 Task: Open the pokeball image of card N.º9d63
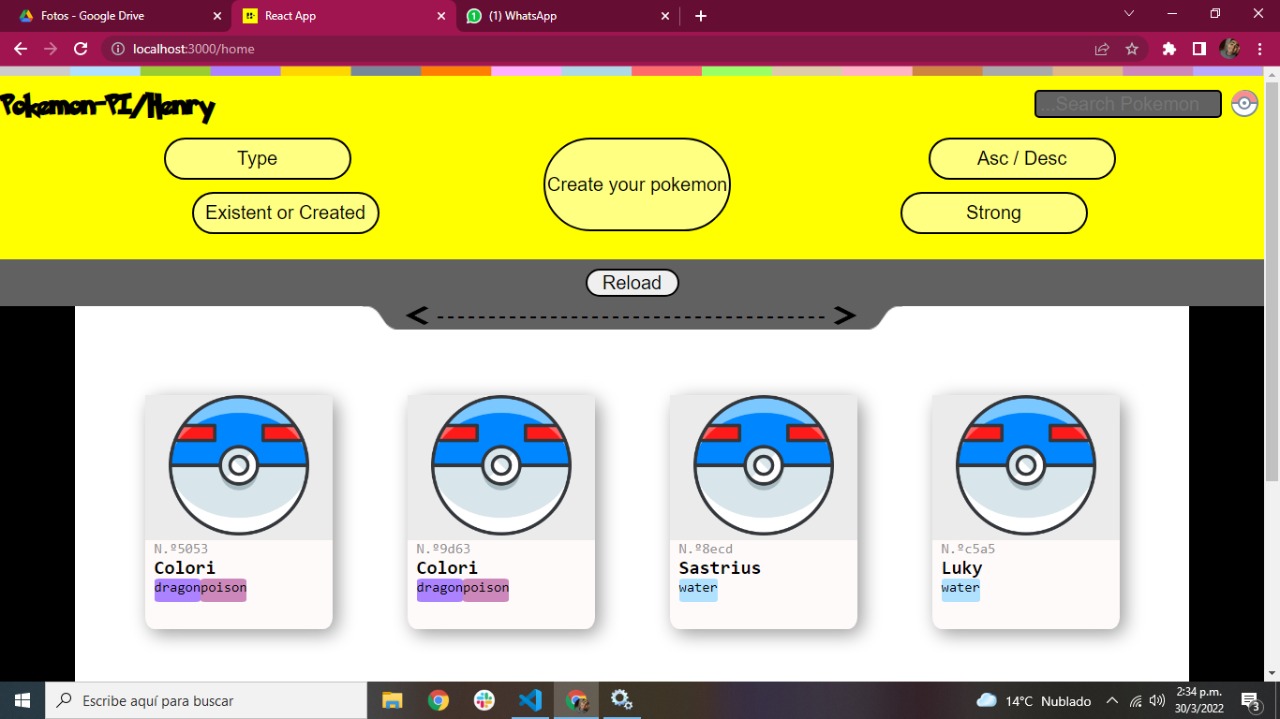pyautogui.click(x=501, y=466)
